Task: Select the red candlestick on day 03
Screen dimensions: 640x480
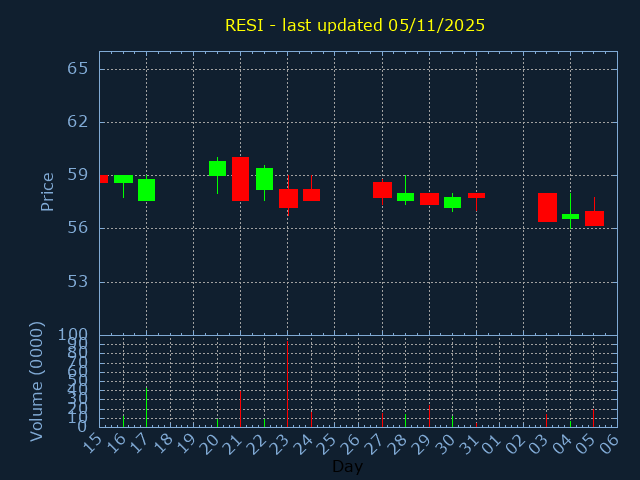Action: (x=547, y=207)
